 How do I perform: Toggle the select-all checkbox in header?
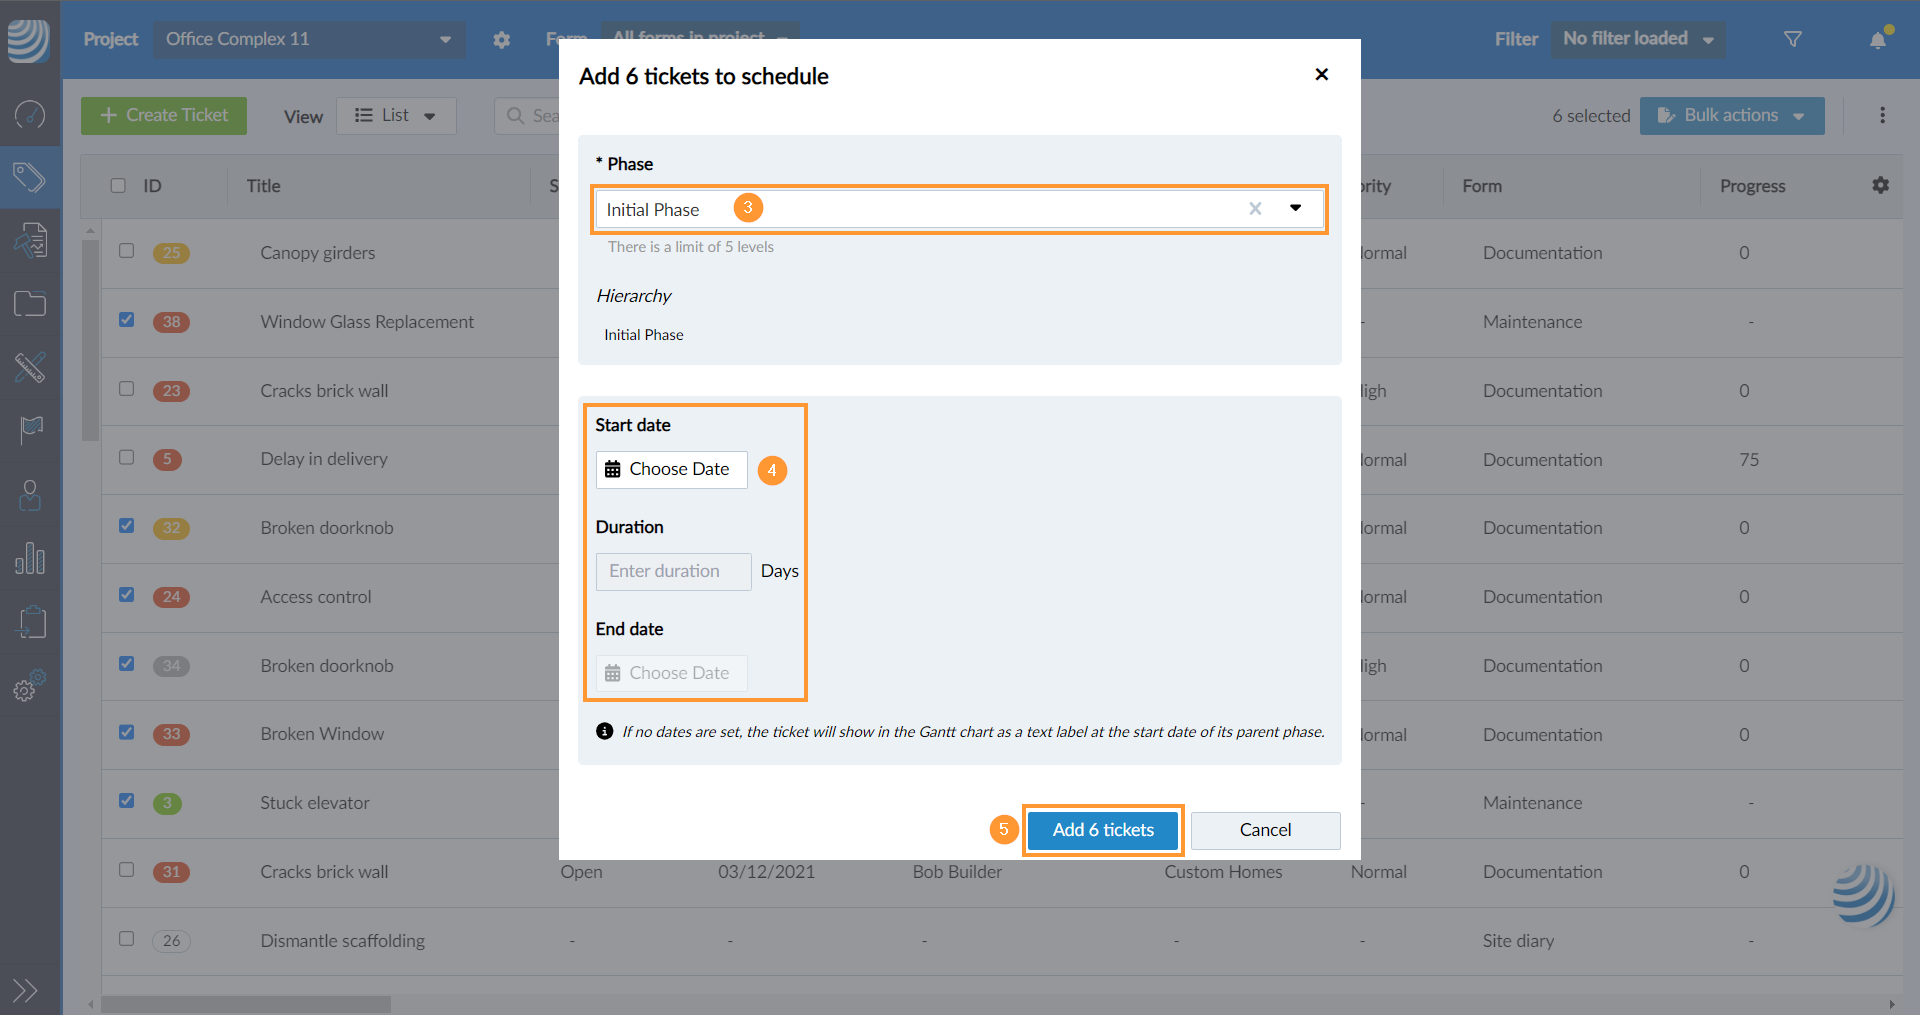tap(118, 185)
